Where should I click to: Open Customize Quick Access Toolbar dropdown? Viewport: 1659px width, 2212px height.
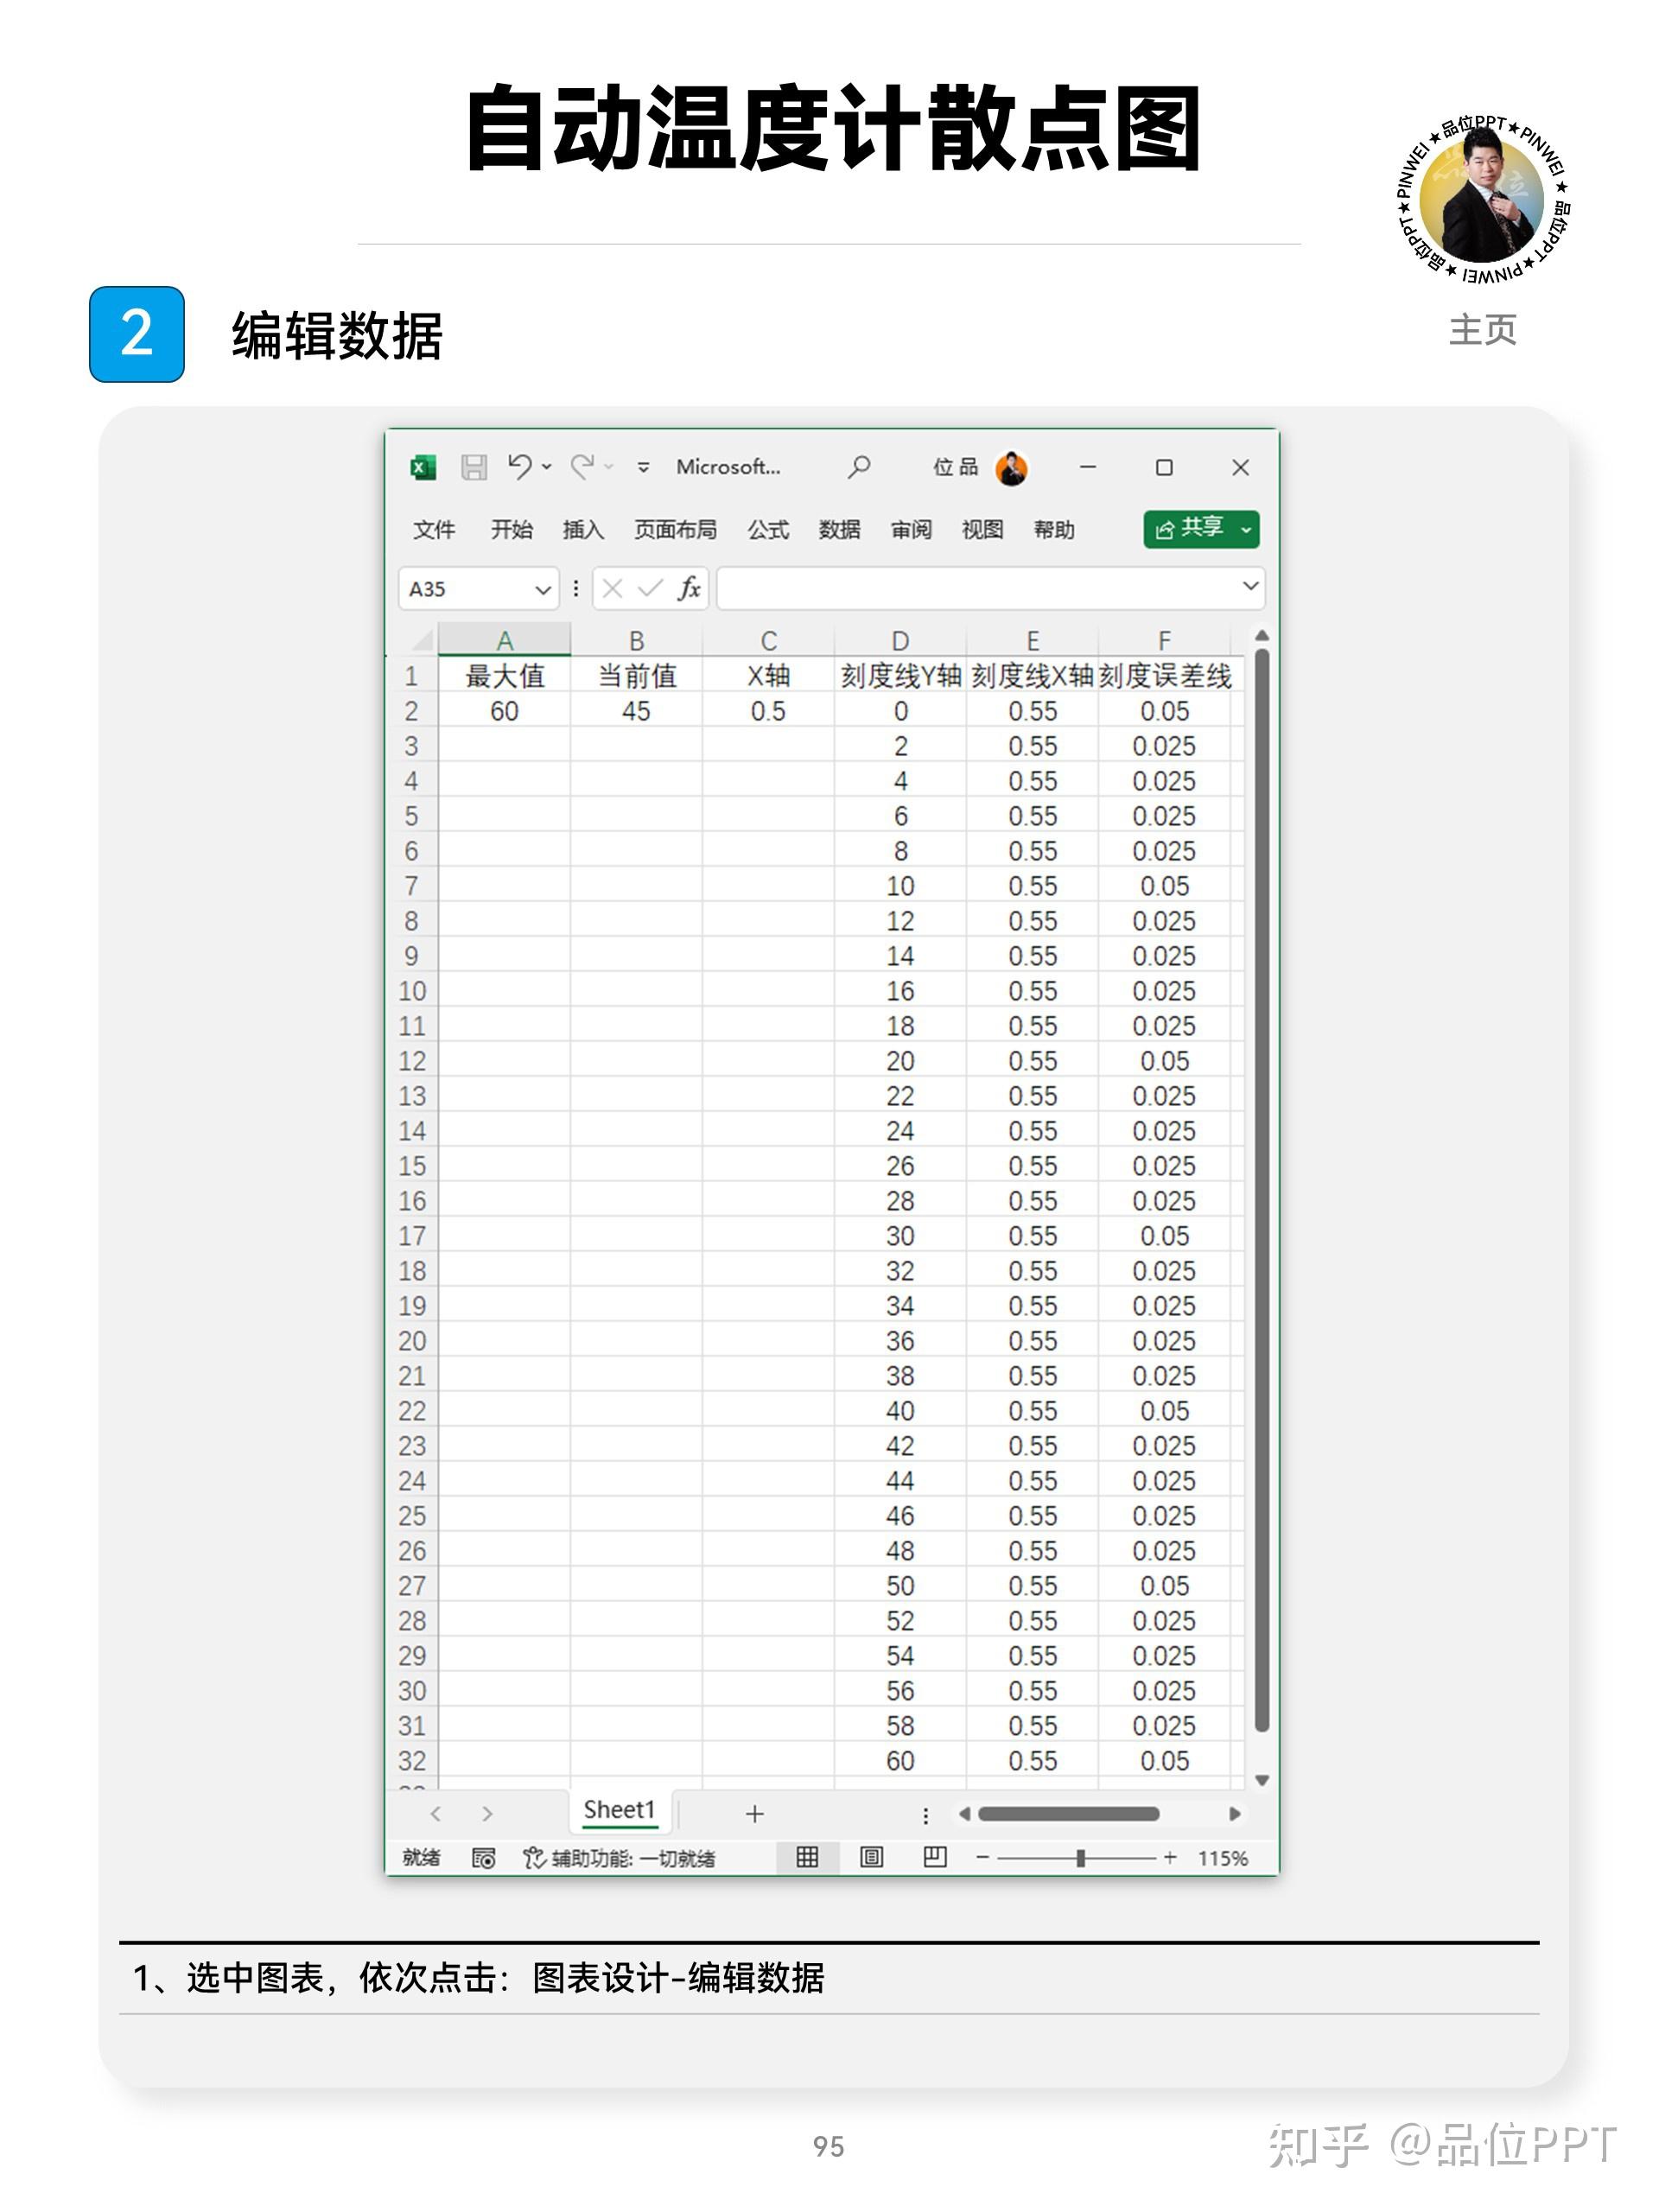point(643,467)
